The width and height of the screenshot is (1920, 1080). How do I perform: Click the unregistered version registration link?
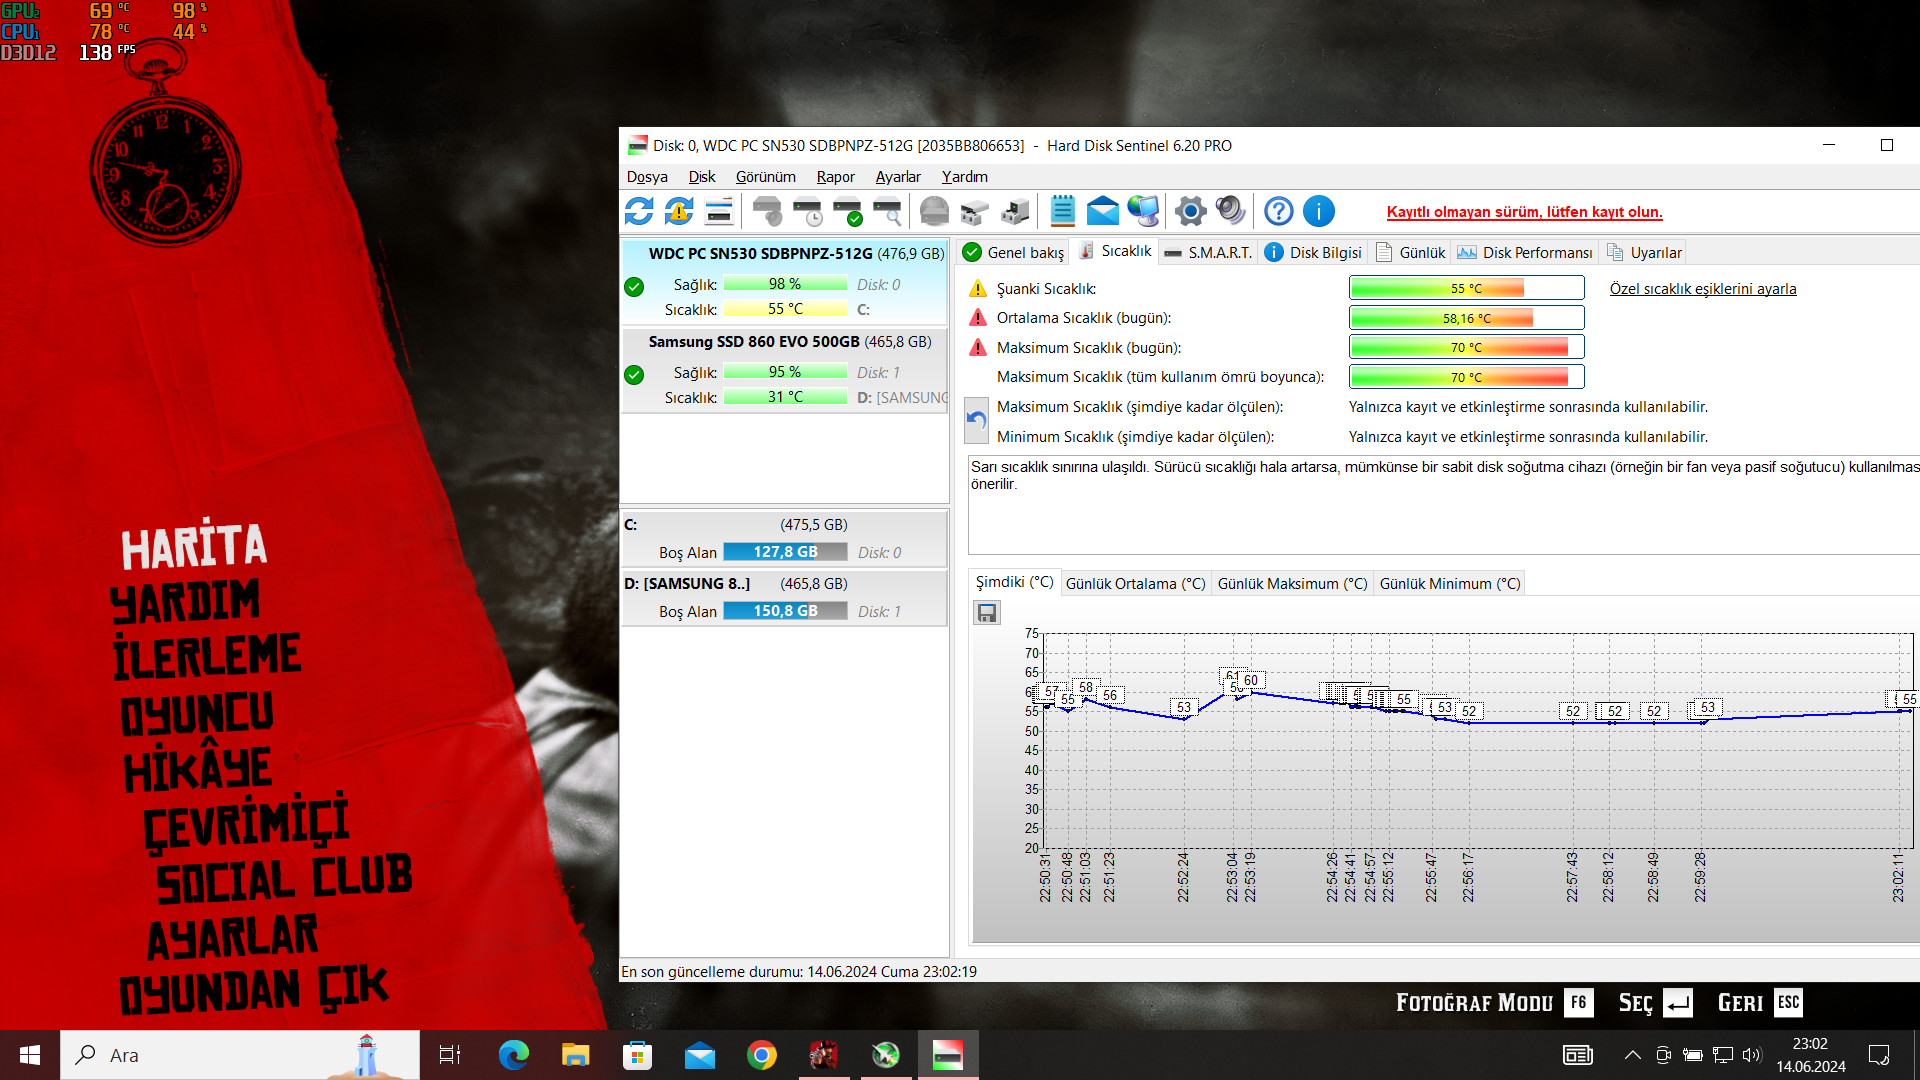1524,212
